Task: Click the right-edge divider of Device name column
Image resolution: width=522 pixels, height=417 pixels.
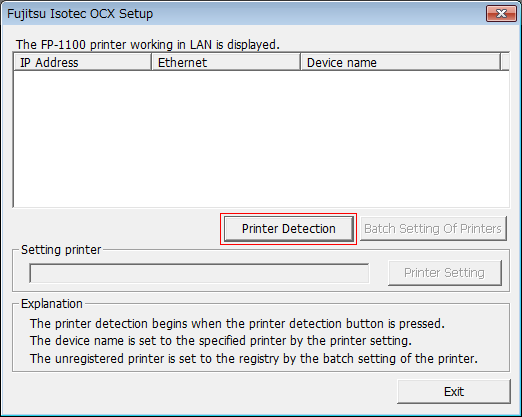Action: click(501, 62)
